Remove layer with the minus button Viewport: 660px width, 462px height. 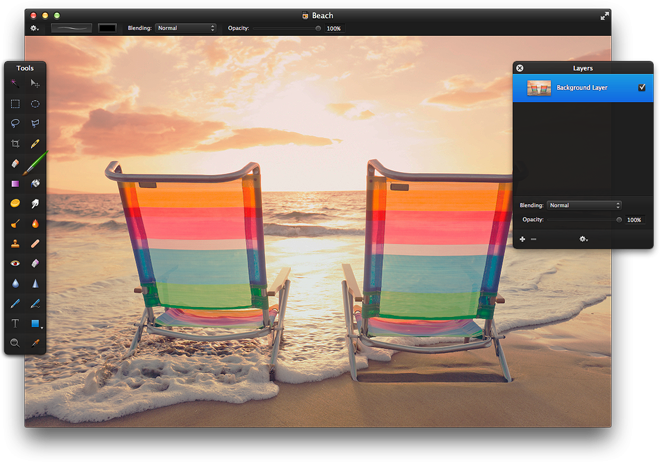point(534,239)
